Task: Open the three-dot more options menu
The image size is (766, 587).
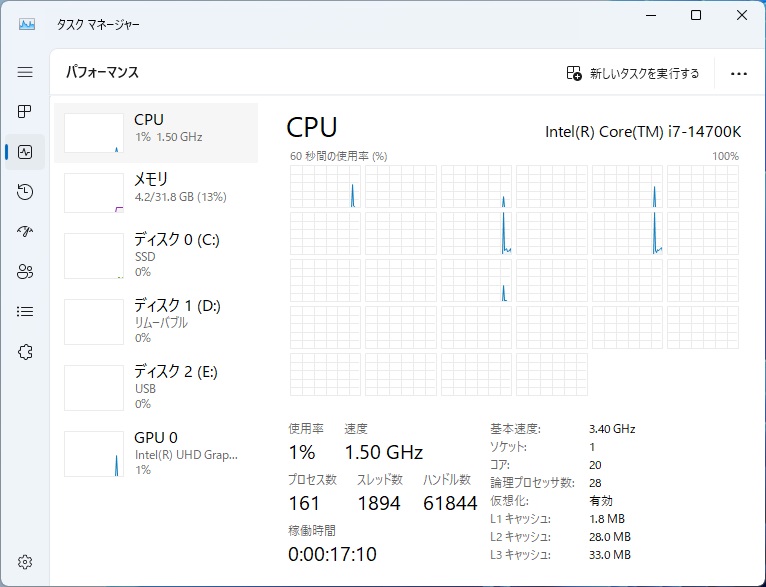Action: [739, 73]
